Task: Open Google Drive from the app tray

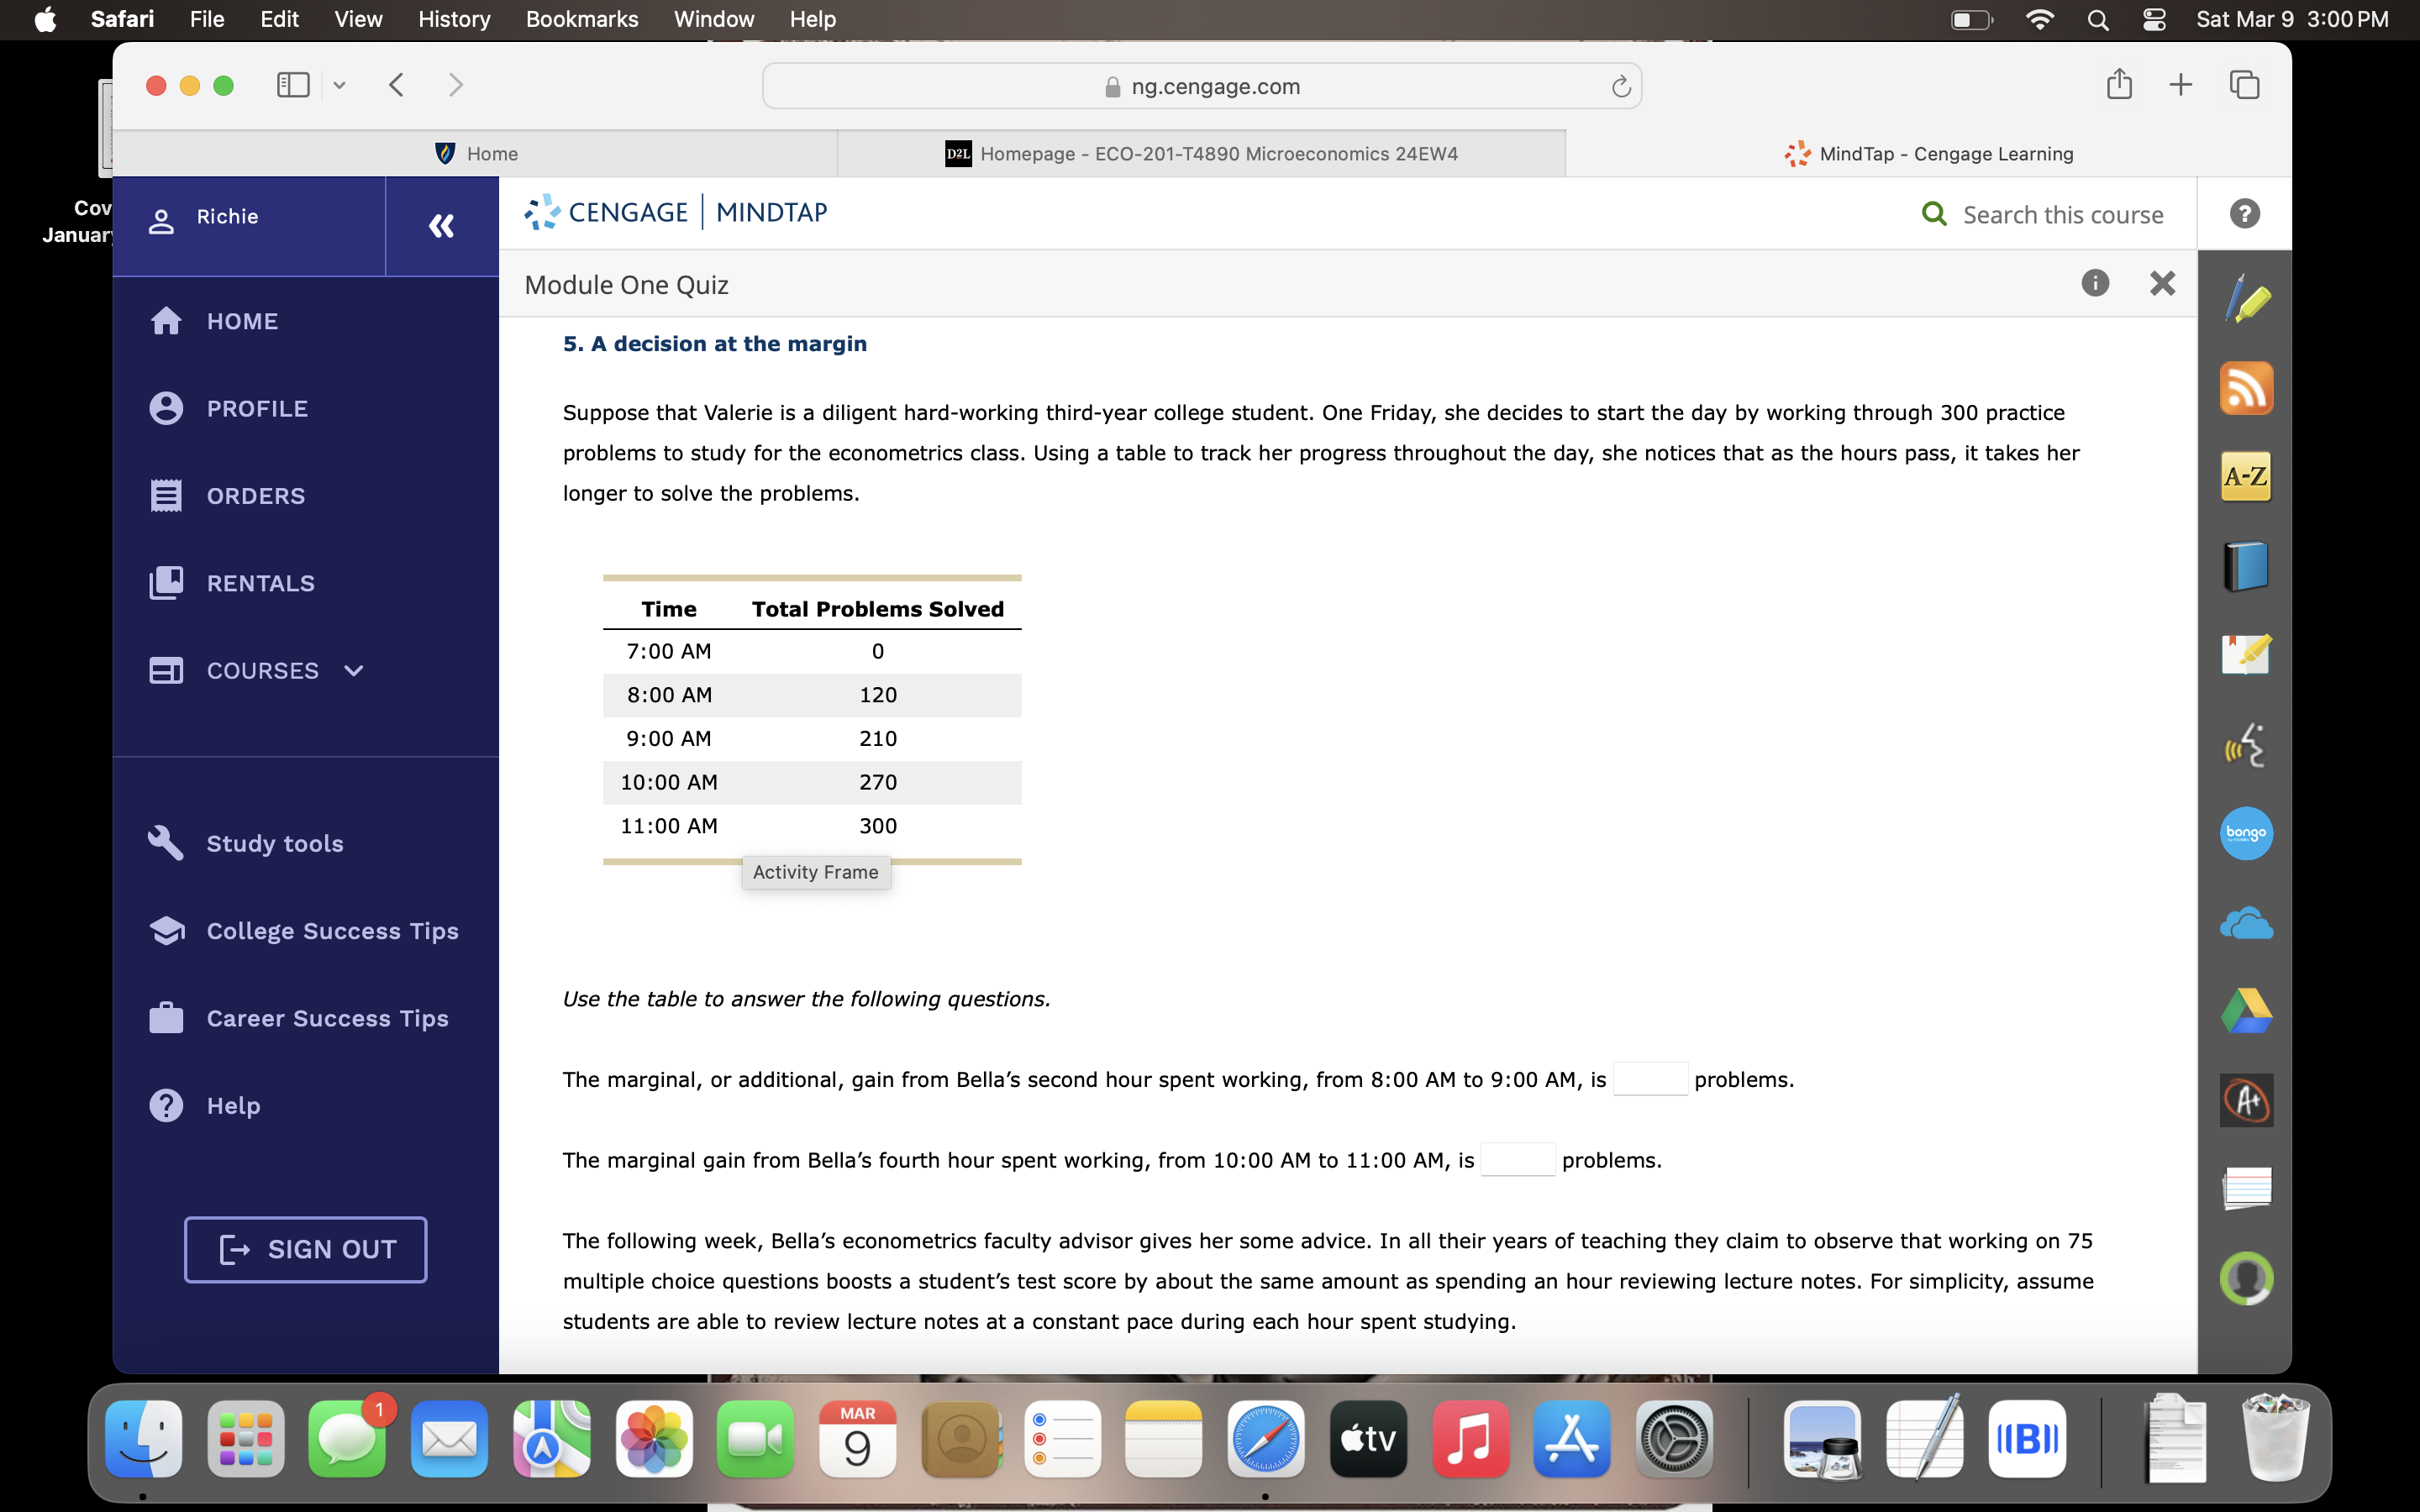Action: click(x=2246, y=1010)
